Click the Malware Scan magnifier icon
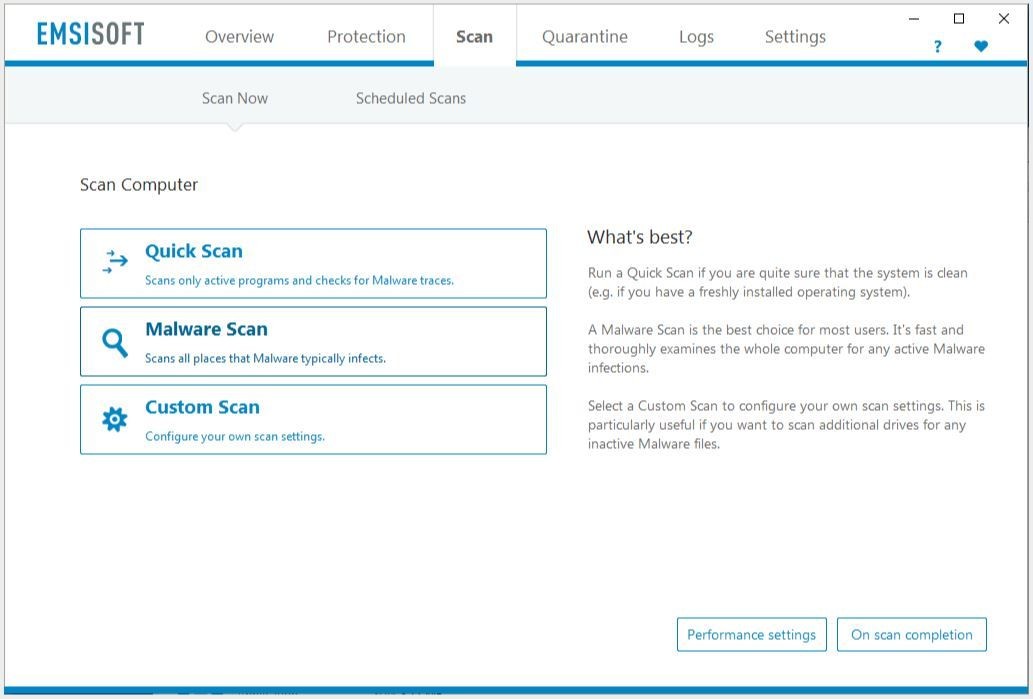Image resolution: width=1033 pixels, height=699 pixels. [x=115, y=342]
